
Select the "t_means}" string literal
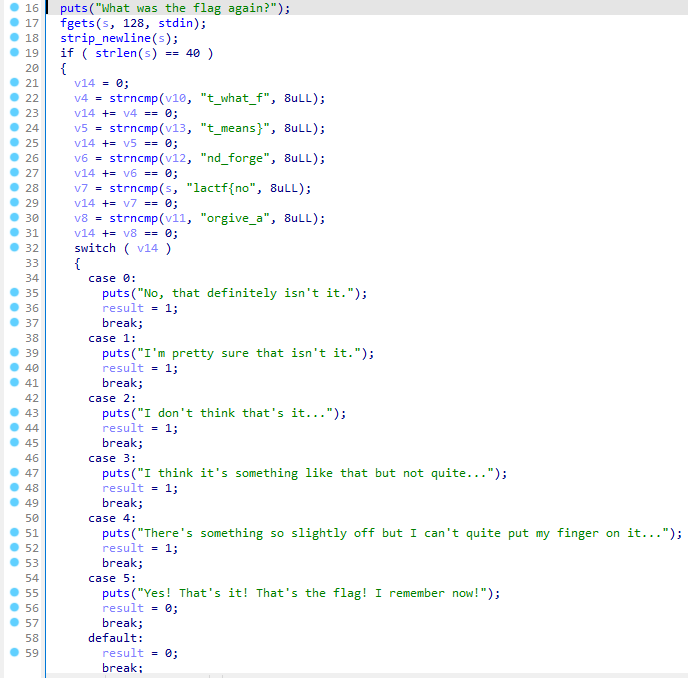(x=235, y=128)
